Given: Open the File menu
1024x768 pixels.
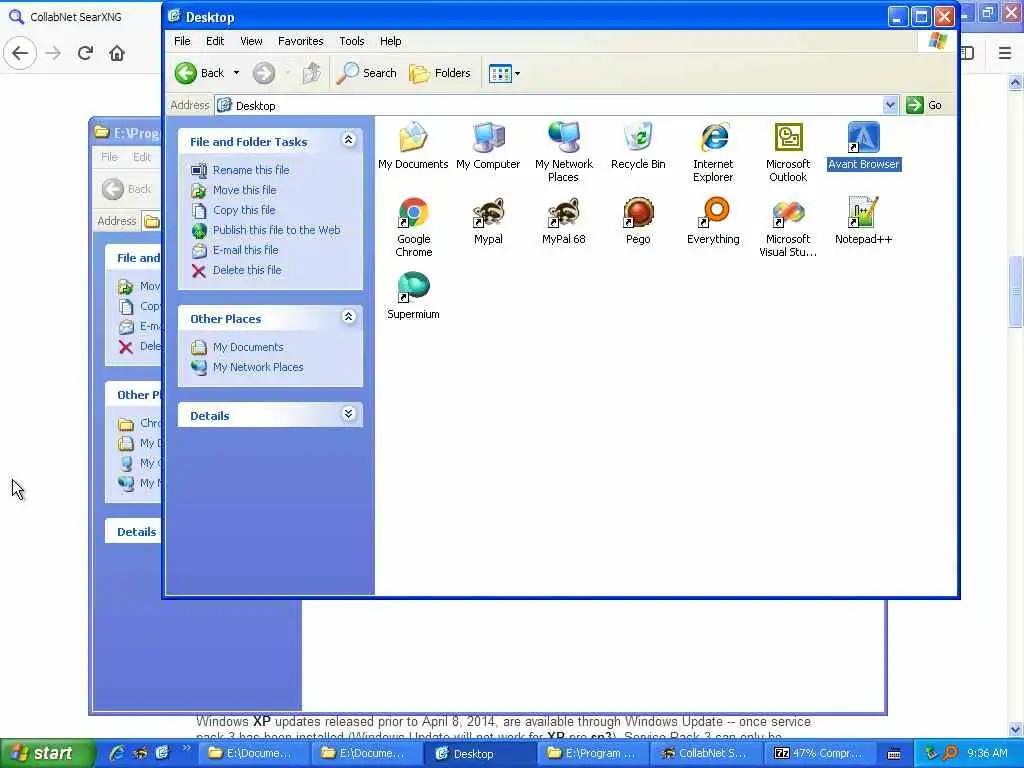Looking at the screenshot, I should (x=182, y=41).
